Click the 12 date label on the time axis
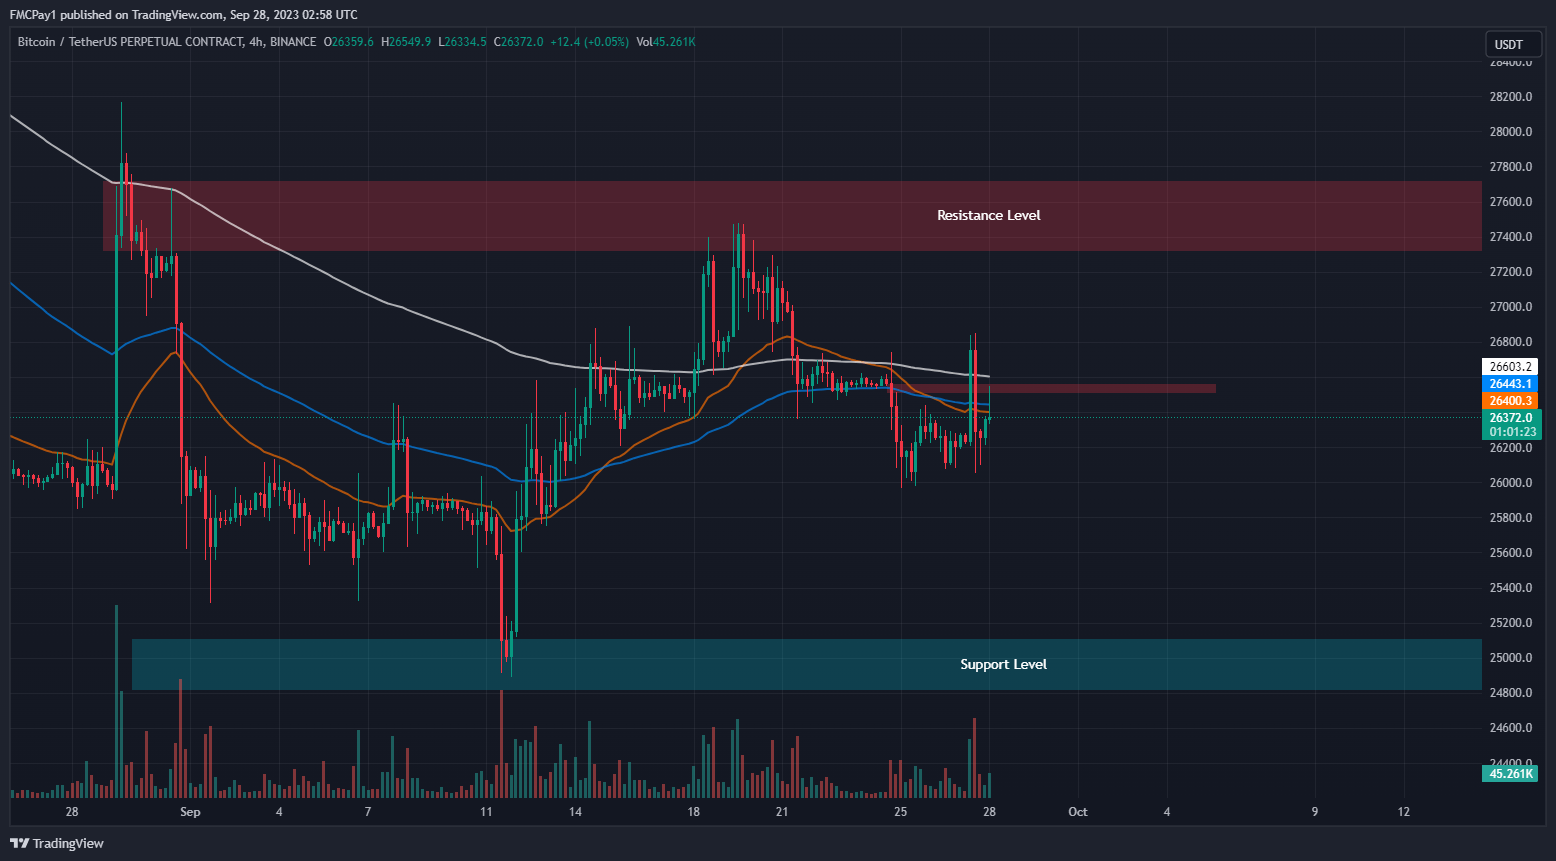 [1404, 812]
